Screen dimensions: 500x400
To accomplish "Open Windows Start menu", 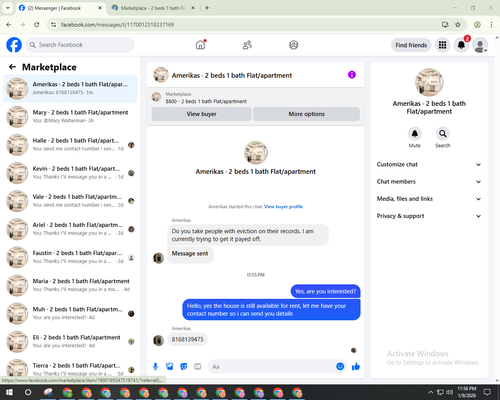I will coord(9,392).
